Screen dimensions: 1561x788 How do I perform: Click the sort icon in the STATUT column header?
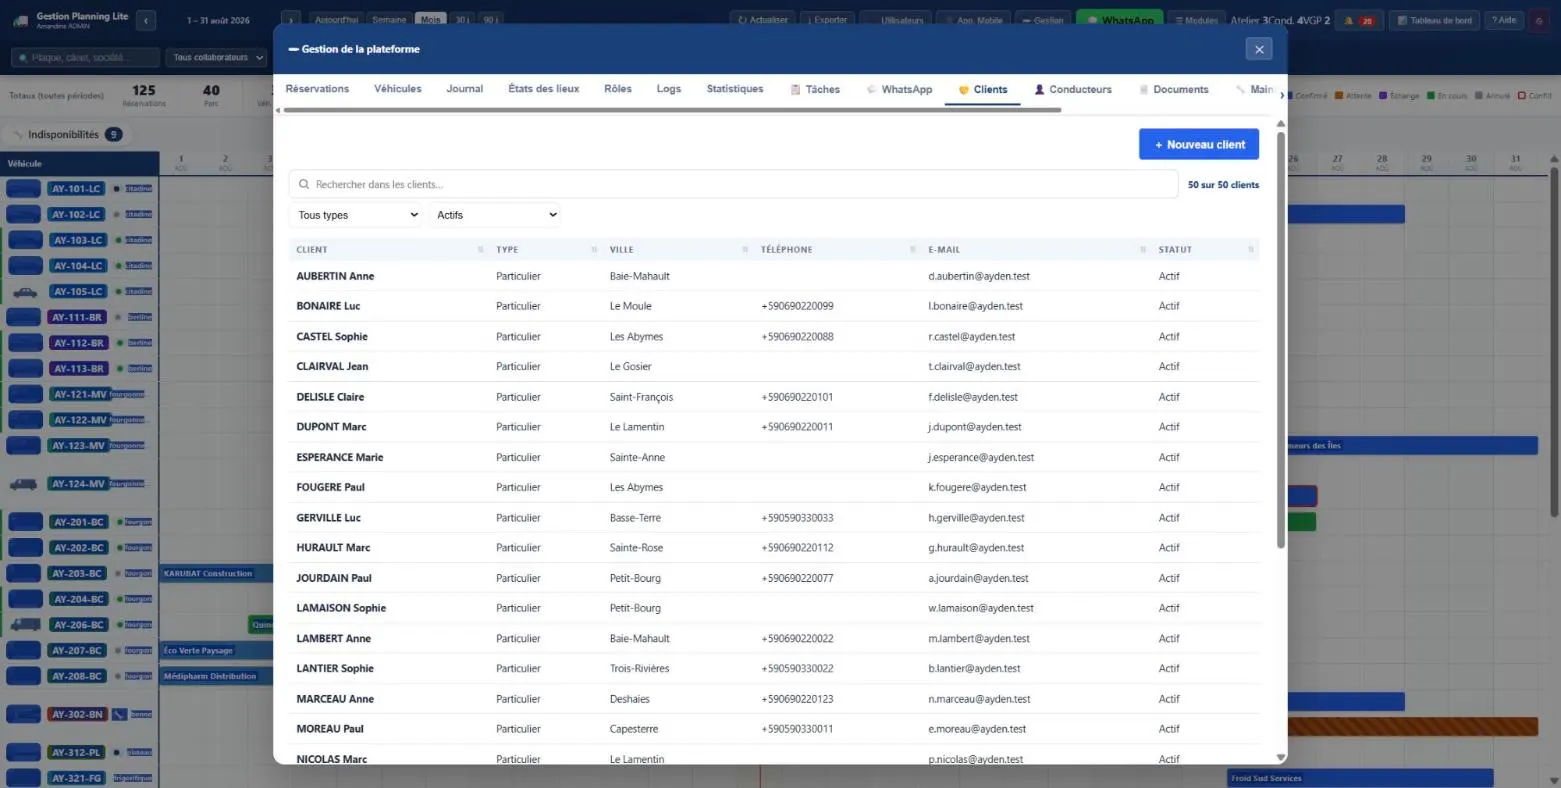point(1250,250)
